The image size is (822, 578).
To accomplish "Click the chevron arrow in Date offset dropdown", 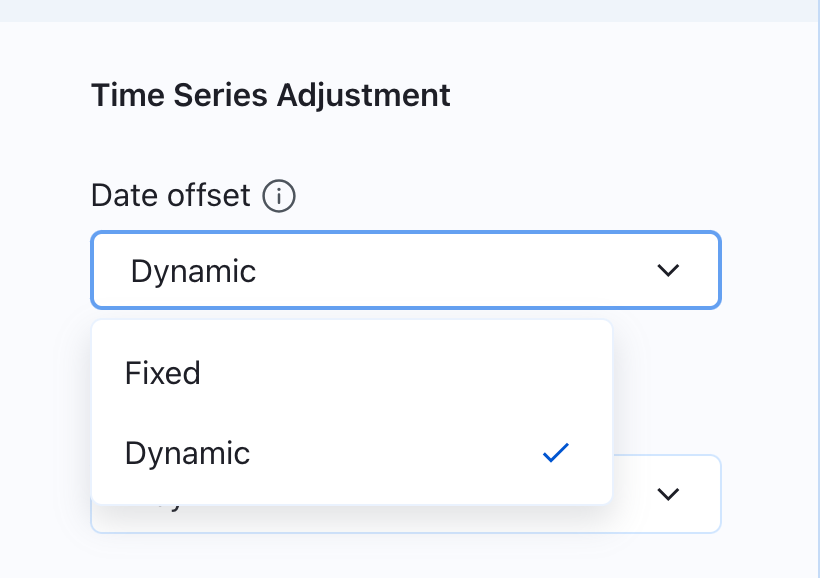I will pos(668,270).
